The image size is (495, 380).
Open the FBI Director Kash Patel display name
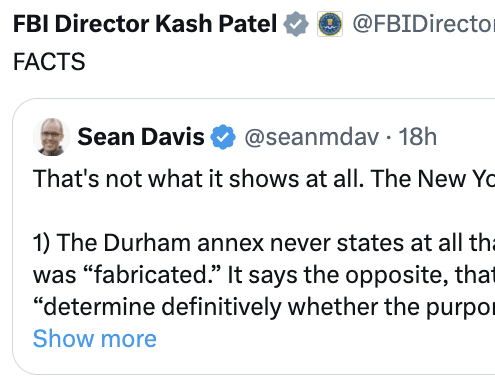coord(145,24)
